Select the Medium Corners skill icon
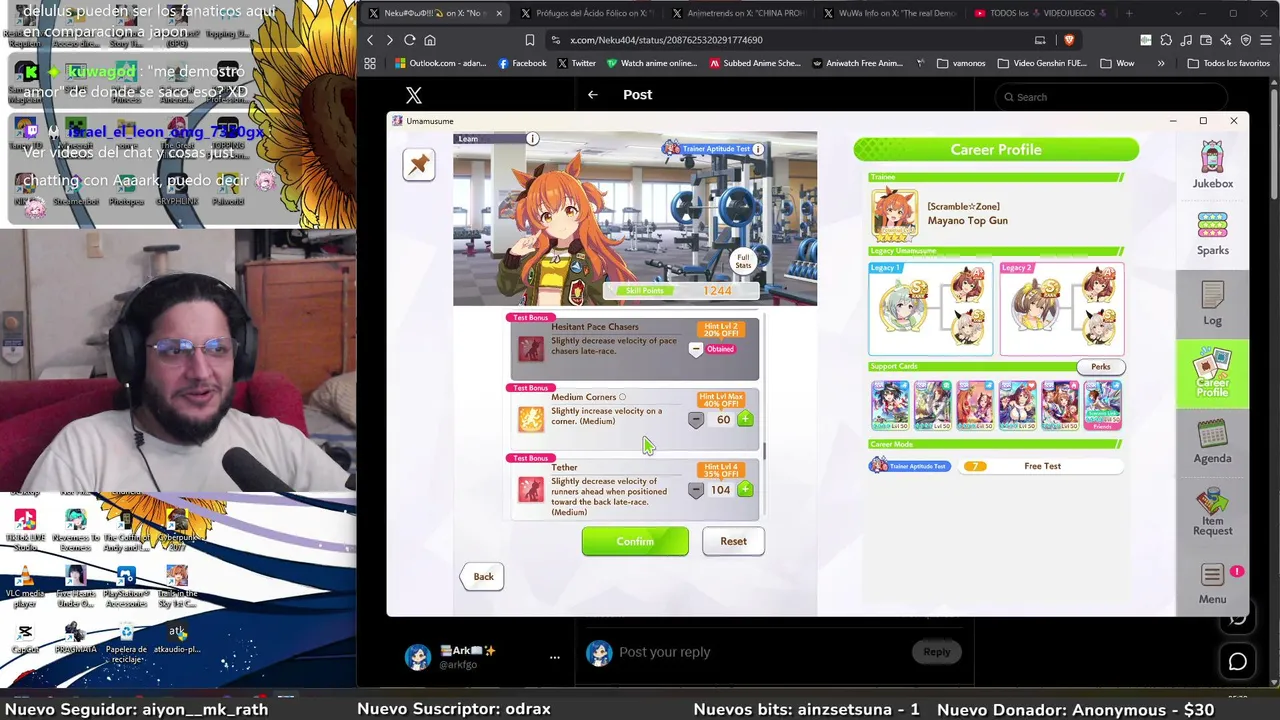Viewport: 1280px width, 720px height. point(531,418)
